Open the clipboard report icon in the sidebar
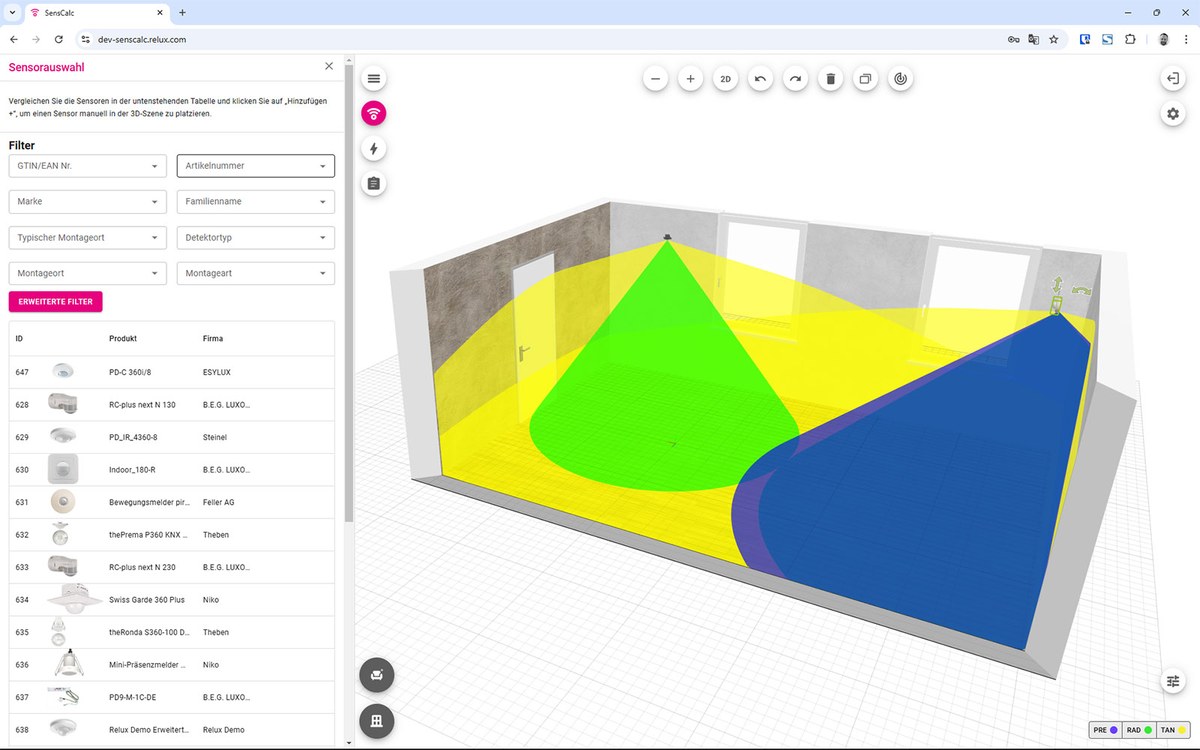1200x750 pixels. pos(373,183)
